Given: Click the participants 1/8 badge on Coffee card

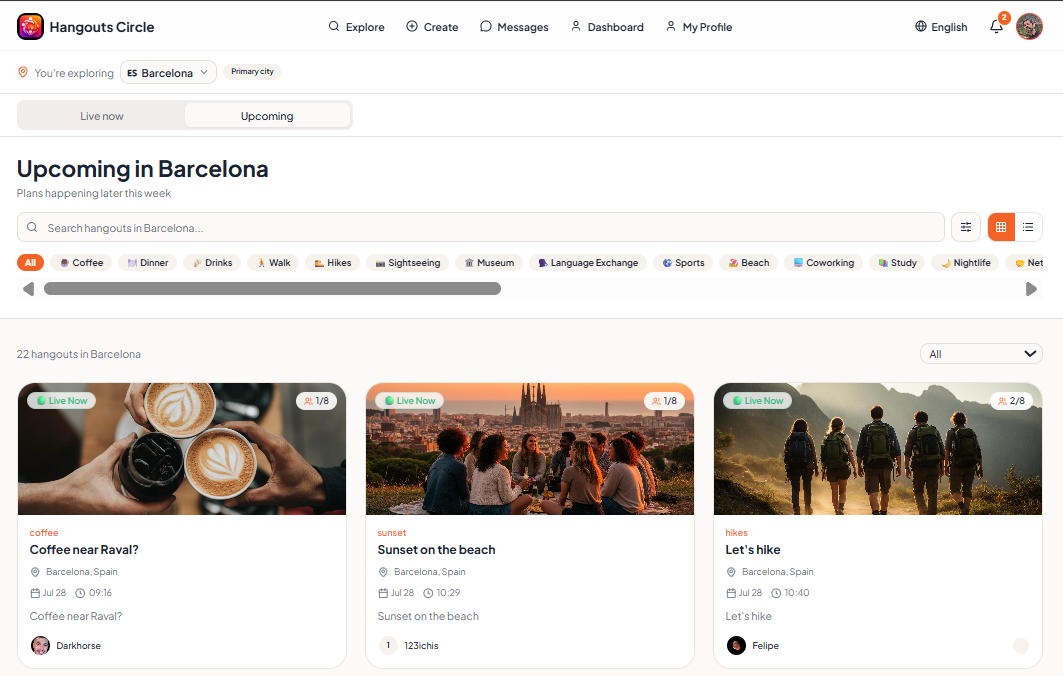Looking at the screenshot, I should 317,401.
